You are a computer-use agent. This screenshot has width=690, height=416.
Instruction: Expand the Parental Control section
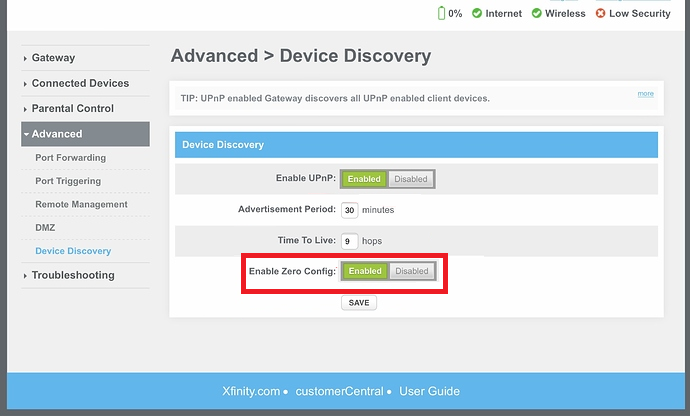coord(72,108)
